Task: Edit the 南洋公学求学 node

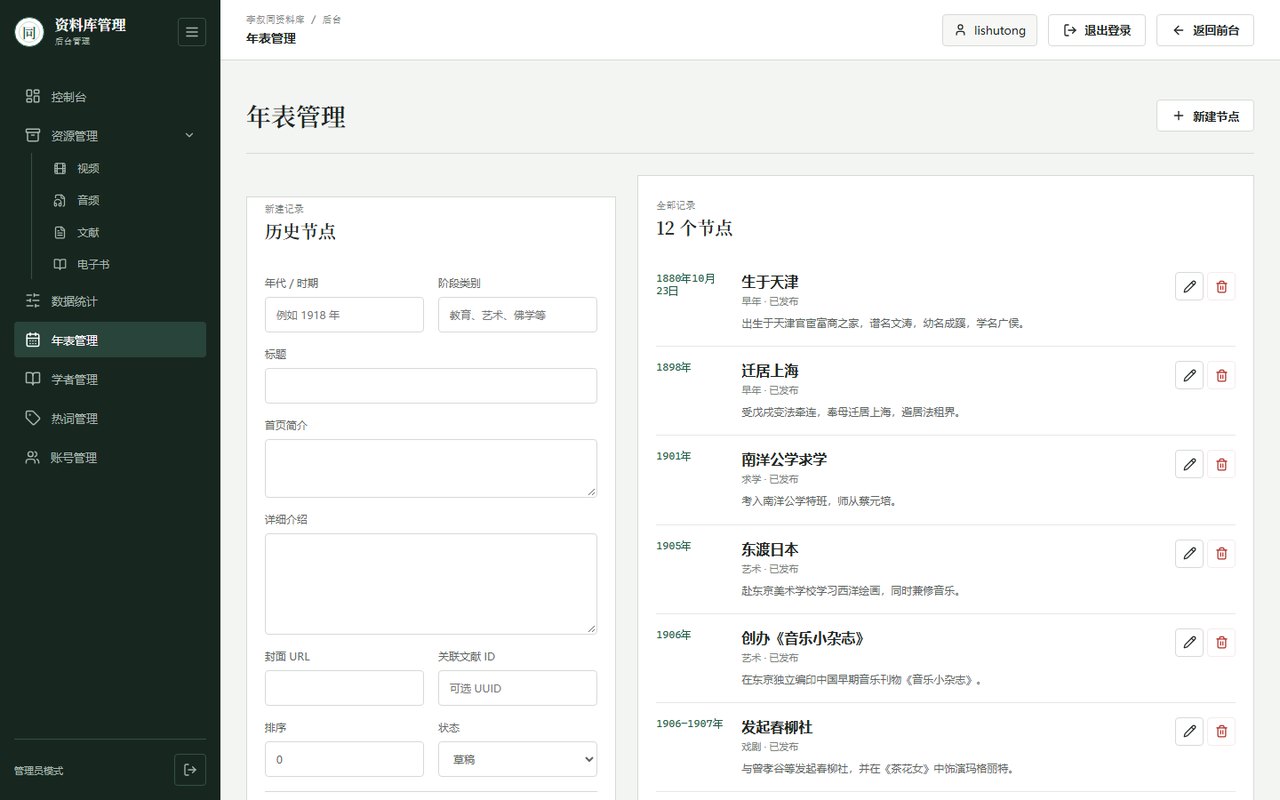Action: pyautogui.click(x=1189, y=465)
